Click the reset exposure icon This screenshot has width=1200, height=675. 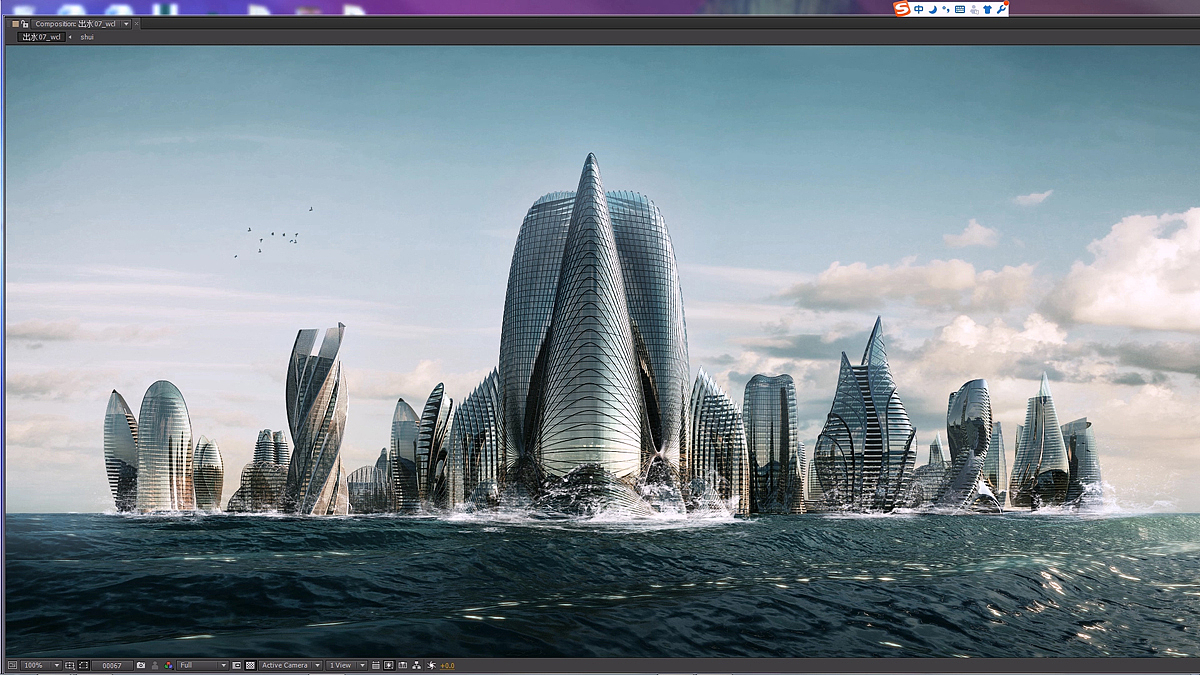click(431, 665)
